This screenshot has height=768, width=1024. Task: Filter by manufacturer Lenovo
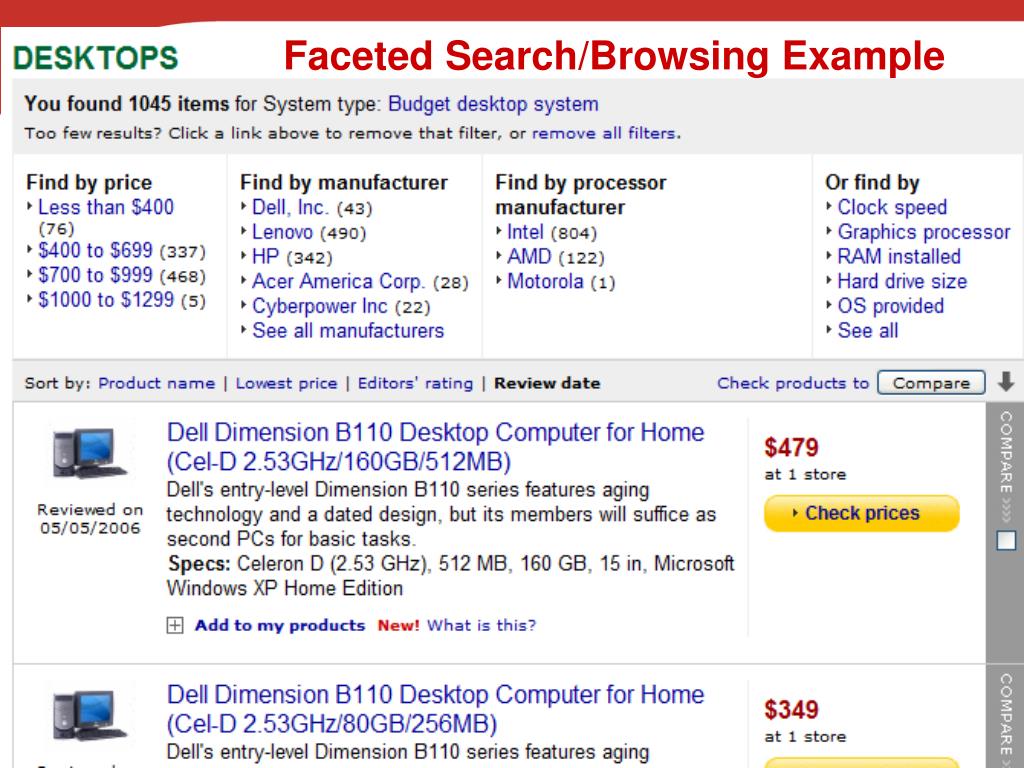click(282, 232)
